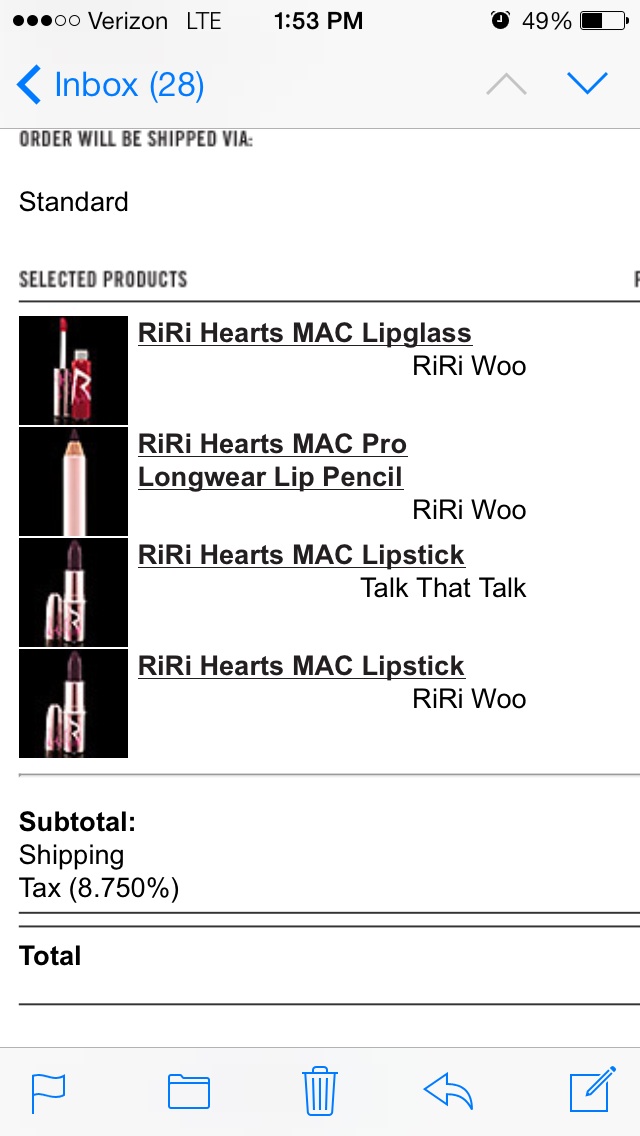Viewport: 640px width, 1136px height.
Task: Tap the alarm clock status icon
Action: coord(499,20)
